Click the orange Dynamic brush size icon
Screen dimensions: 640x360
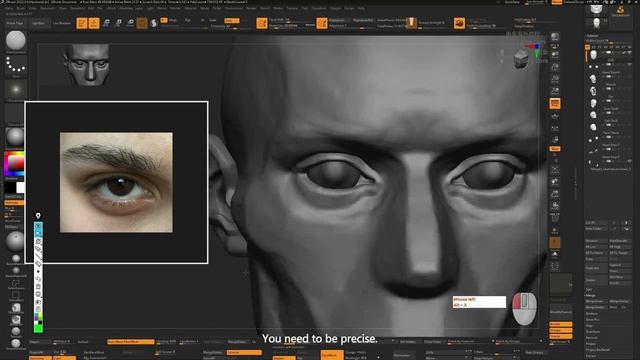pos(322,23)
